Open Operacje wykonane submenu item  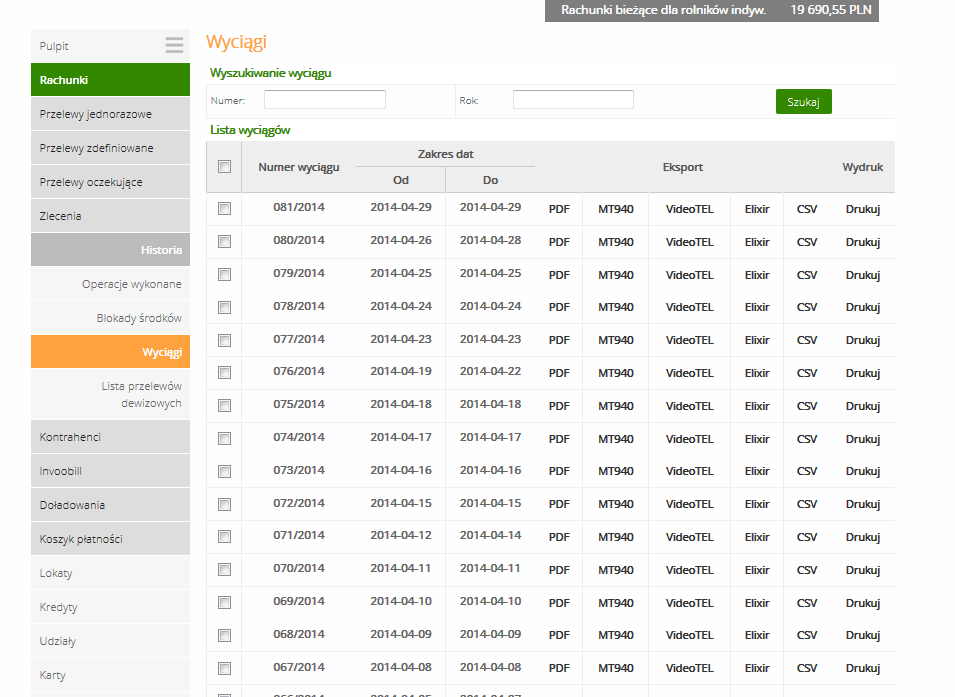click(110, 284)
